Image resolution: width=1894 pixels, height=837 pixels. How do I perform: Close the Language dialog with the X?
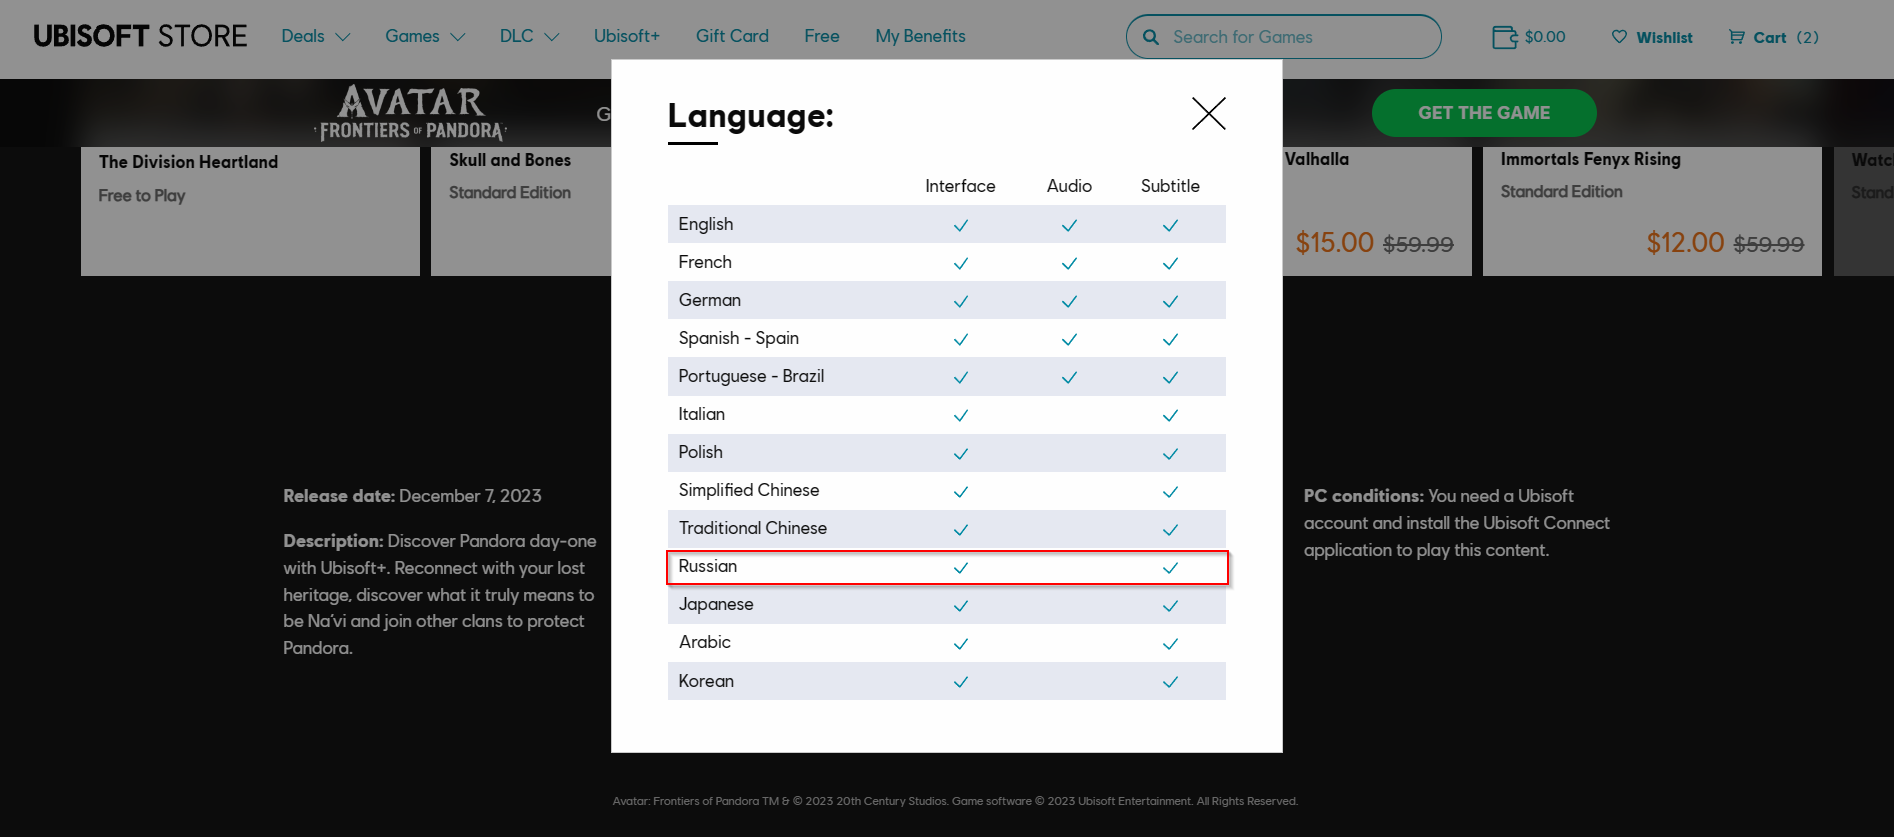pyautogui.click(x=1208, y=113)
